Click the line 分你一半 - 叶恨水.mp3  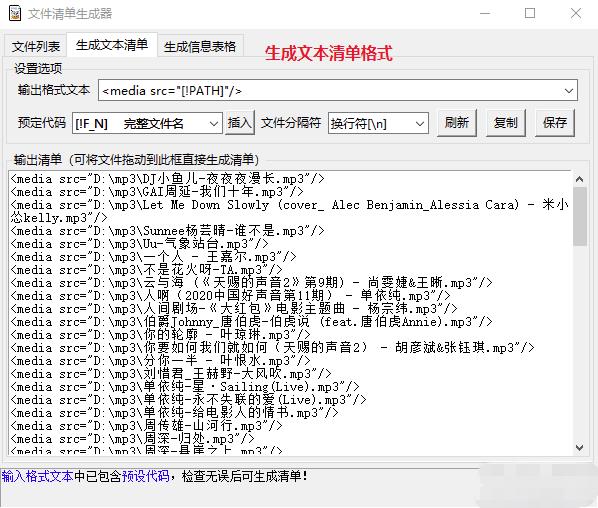tap(161, 360)
